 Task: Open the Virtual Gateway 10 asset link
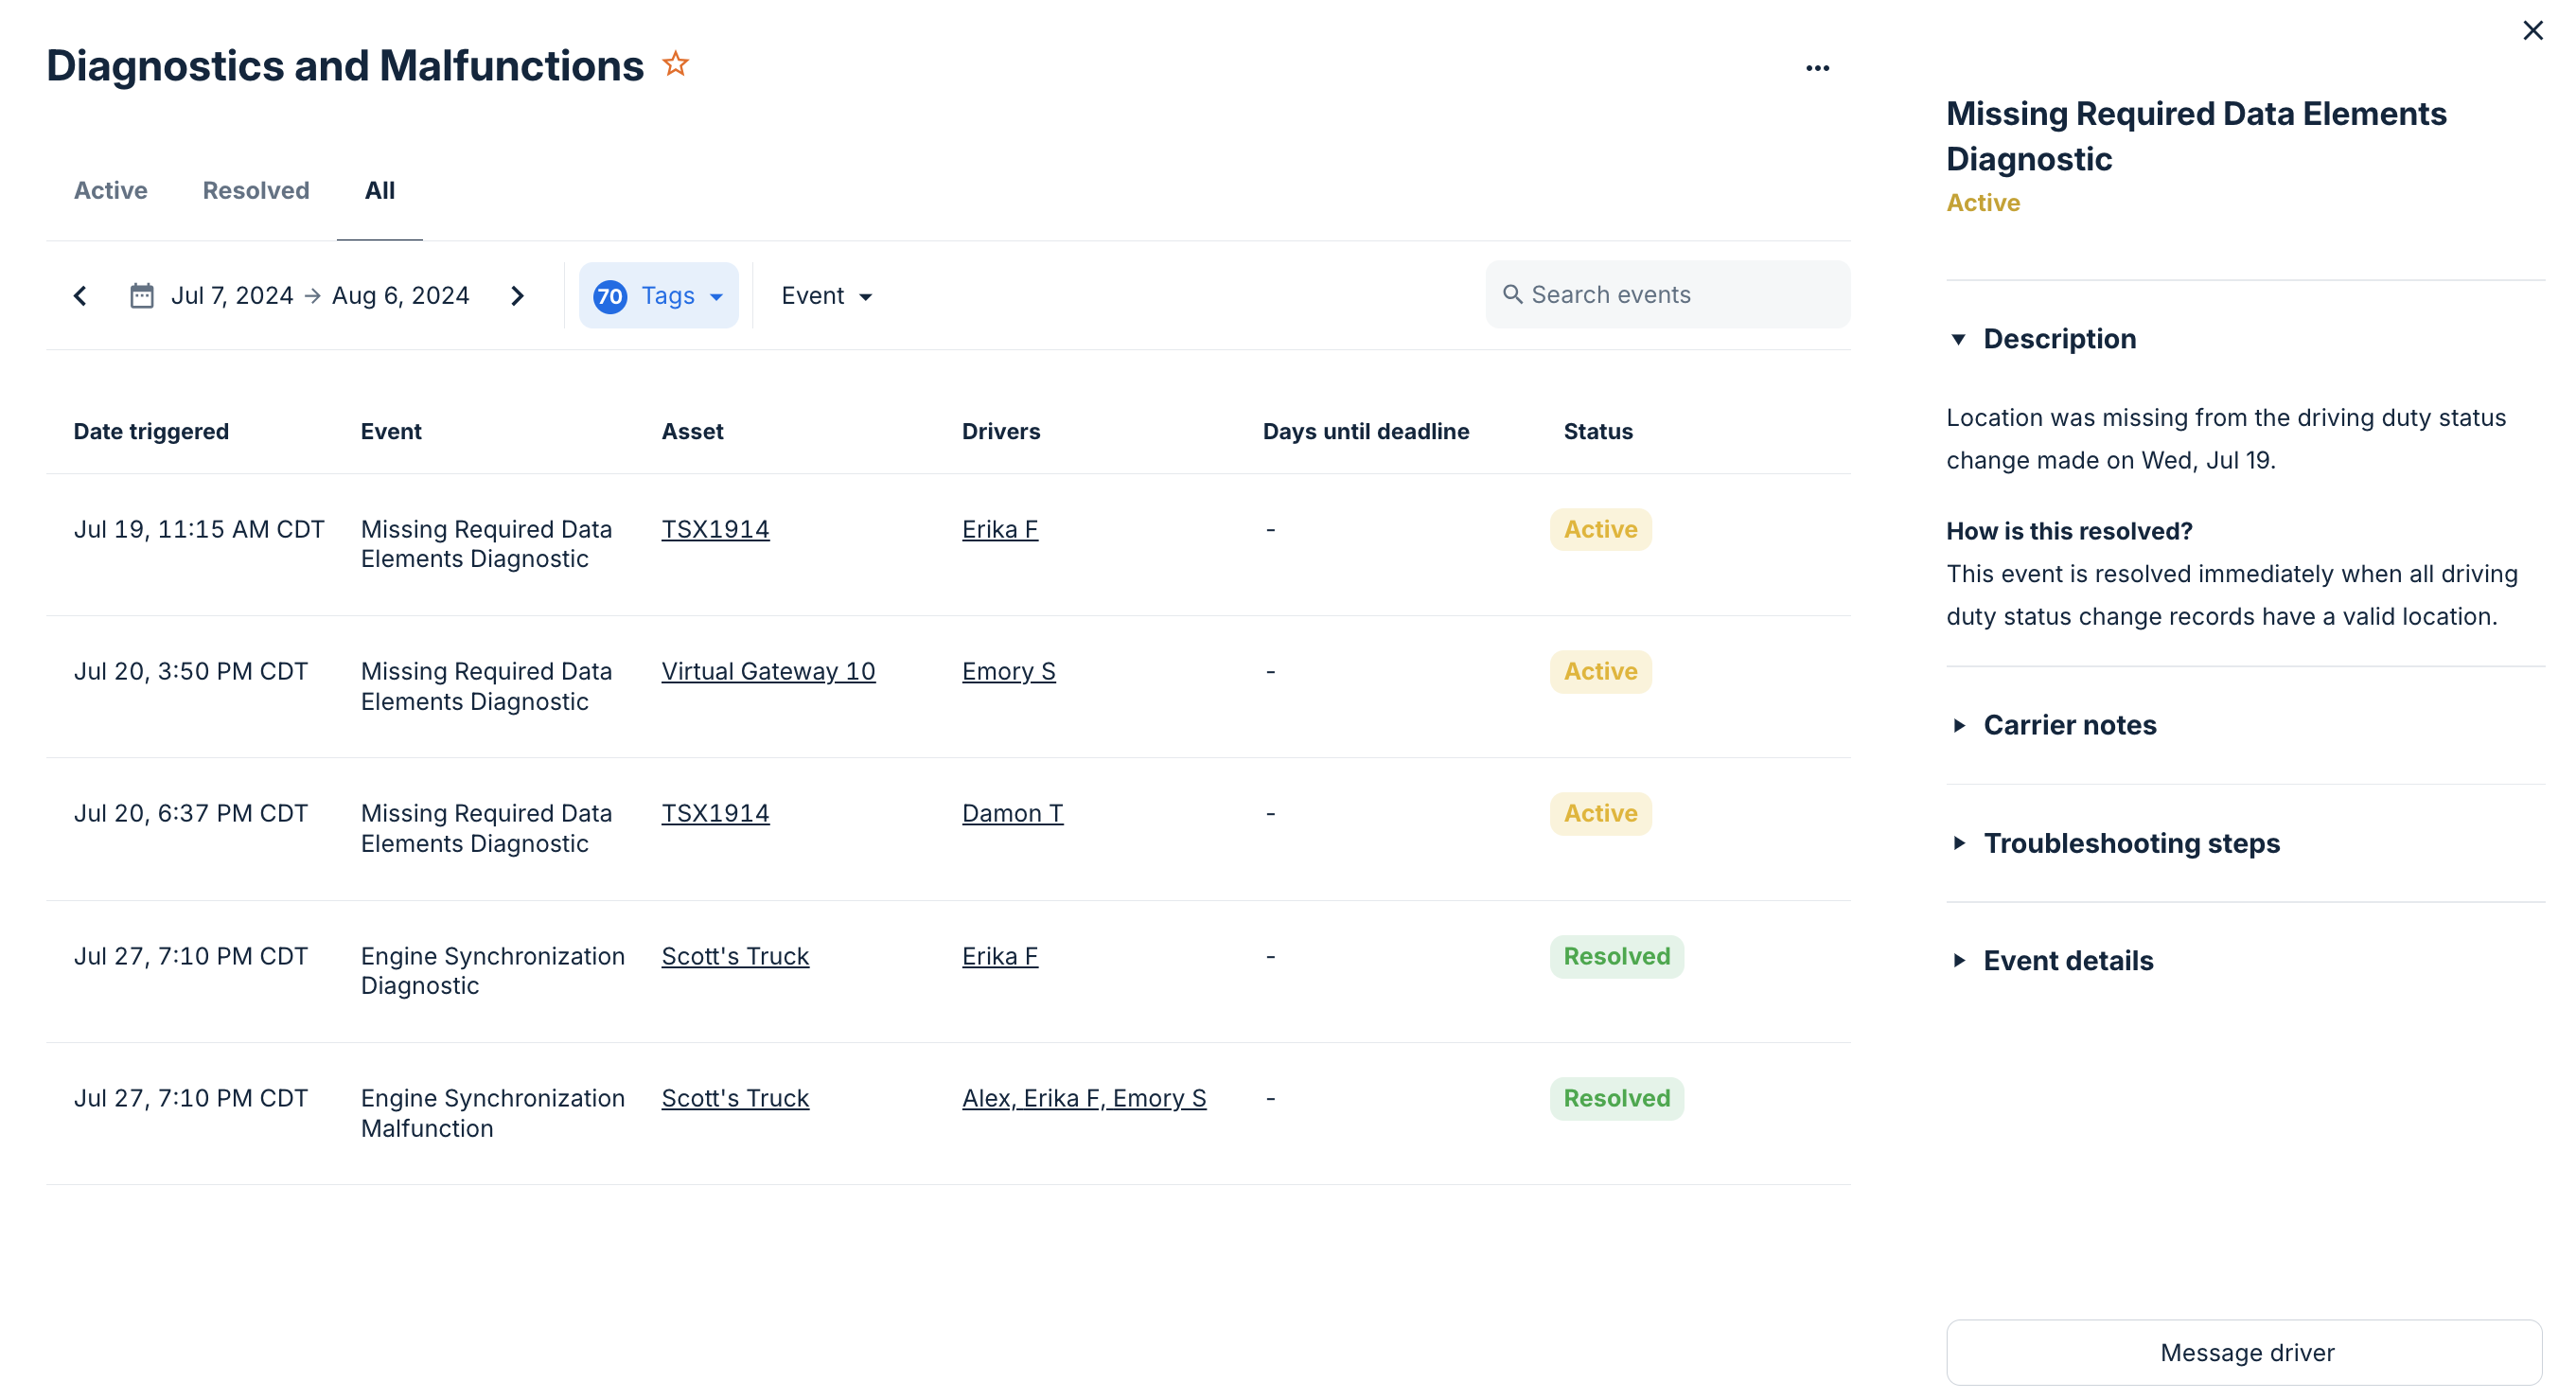768,672
